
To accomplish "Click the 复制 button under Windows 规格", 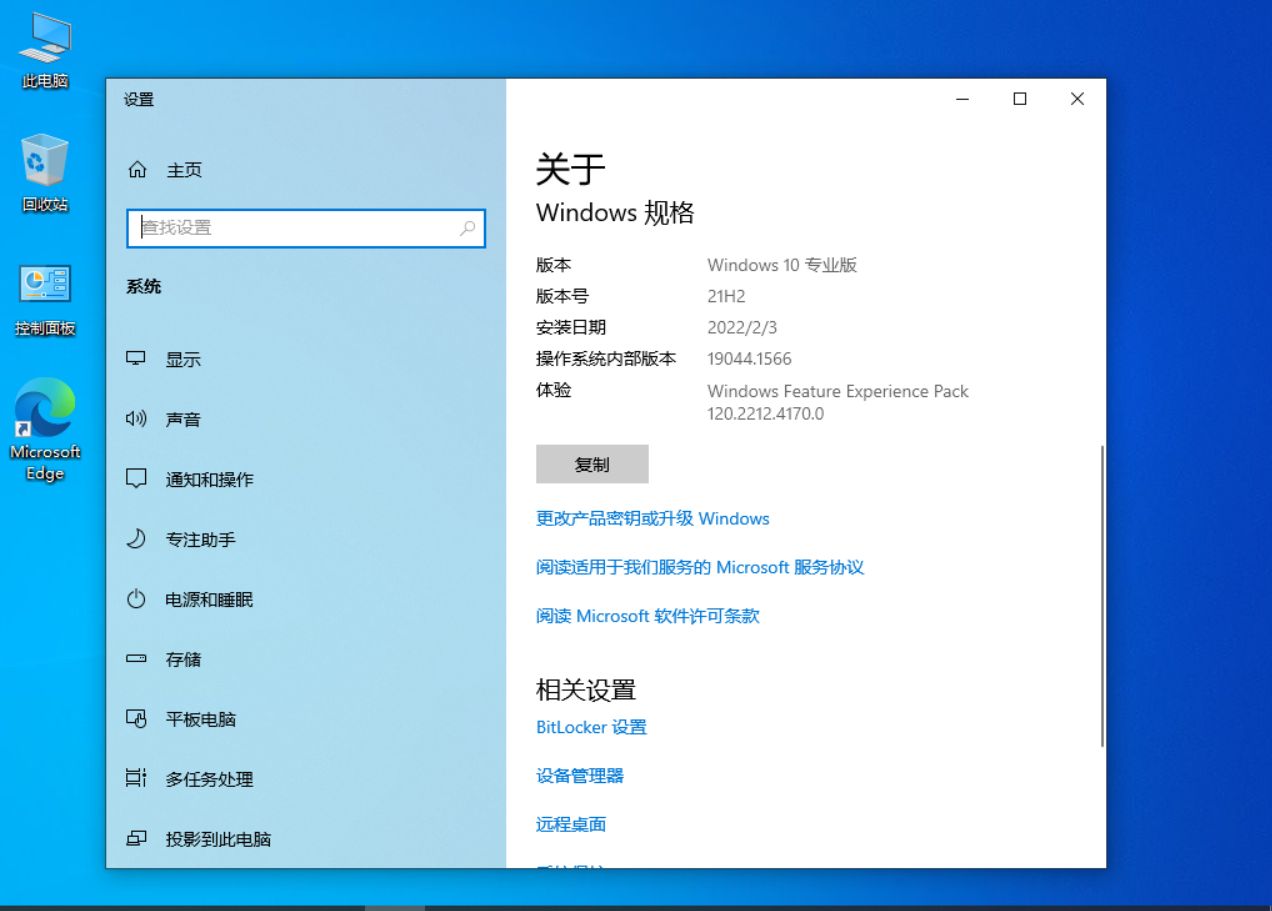I will (x=592, y=464).
